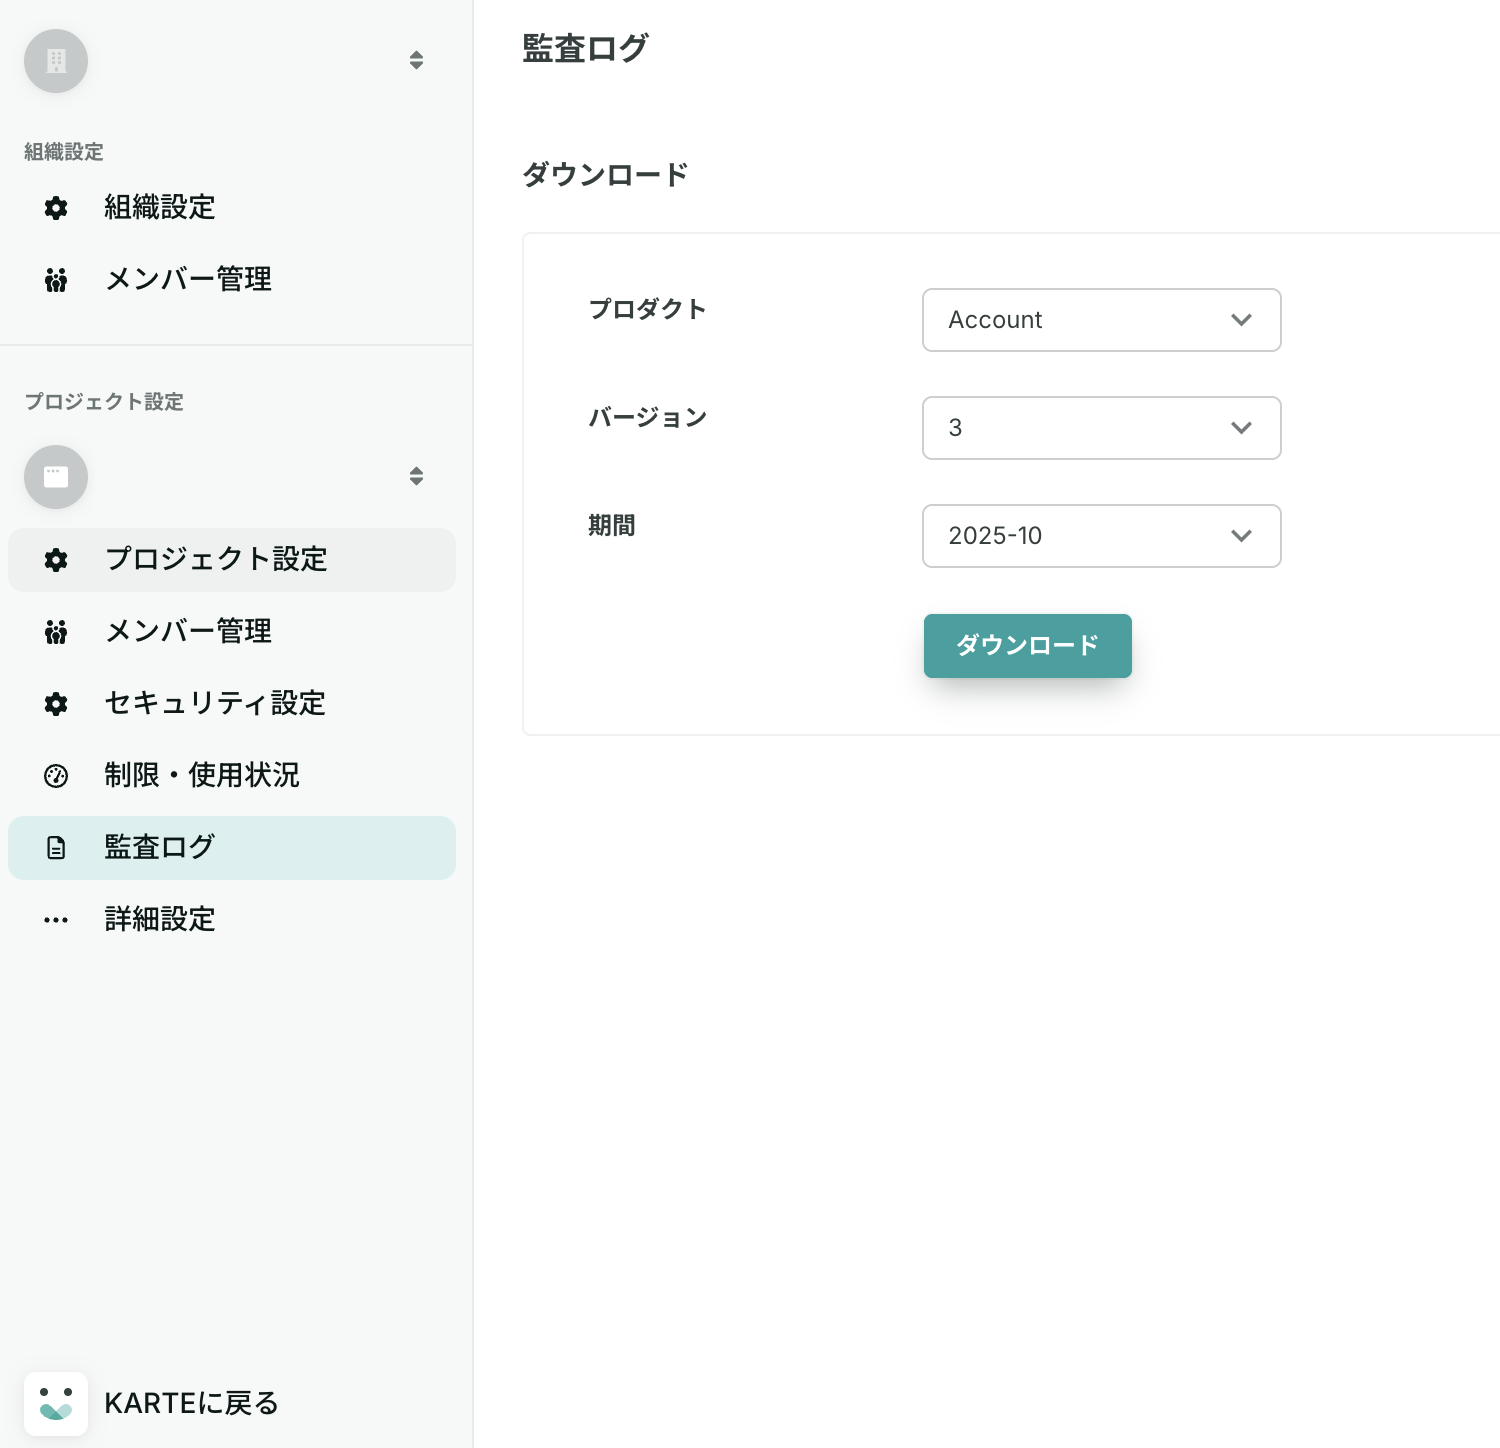Click the gear icon beside セキュリティ設定
This screenshot has width=1500, height=1448.
(x=56, y=704)
